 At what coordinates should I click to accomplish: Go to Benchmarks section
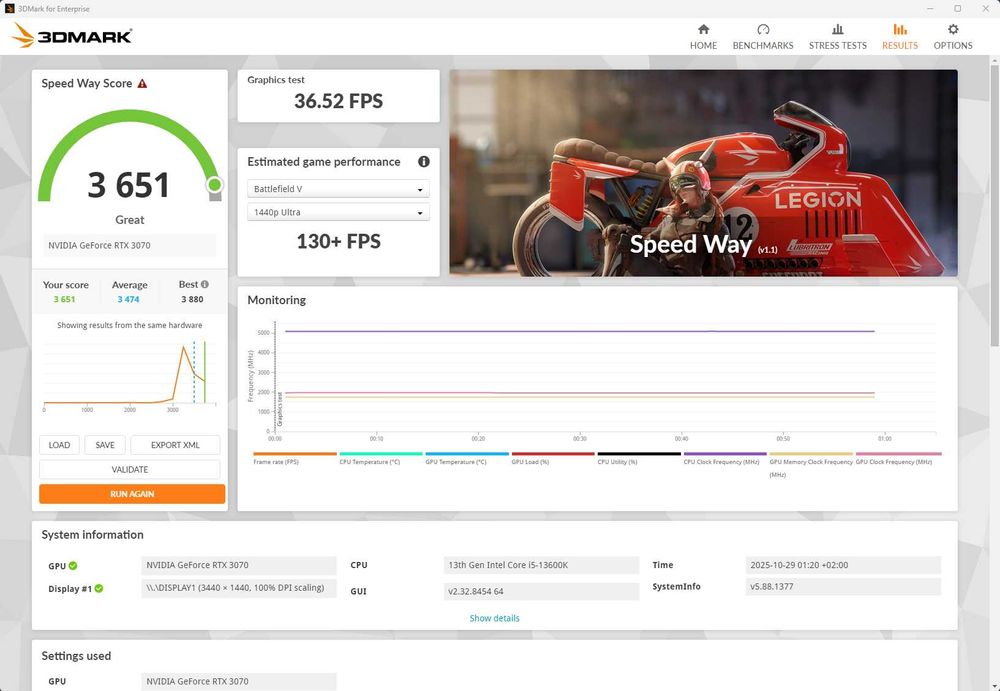[x=763, y=36]
